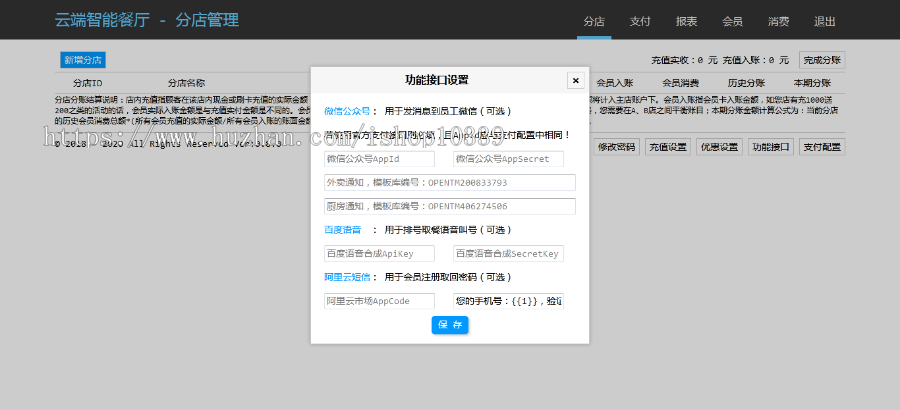This screenshot has width=900, height=410.
Task: Click the 保存 button
Action: (450, 325)
